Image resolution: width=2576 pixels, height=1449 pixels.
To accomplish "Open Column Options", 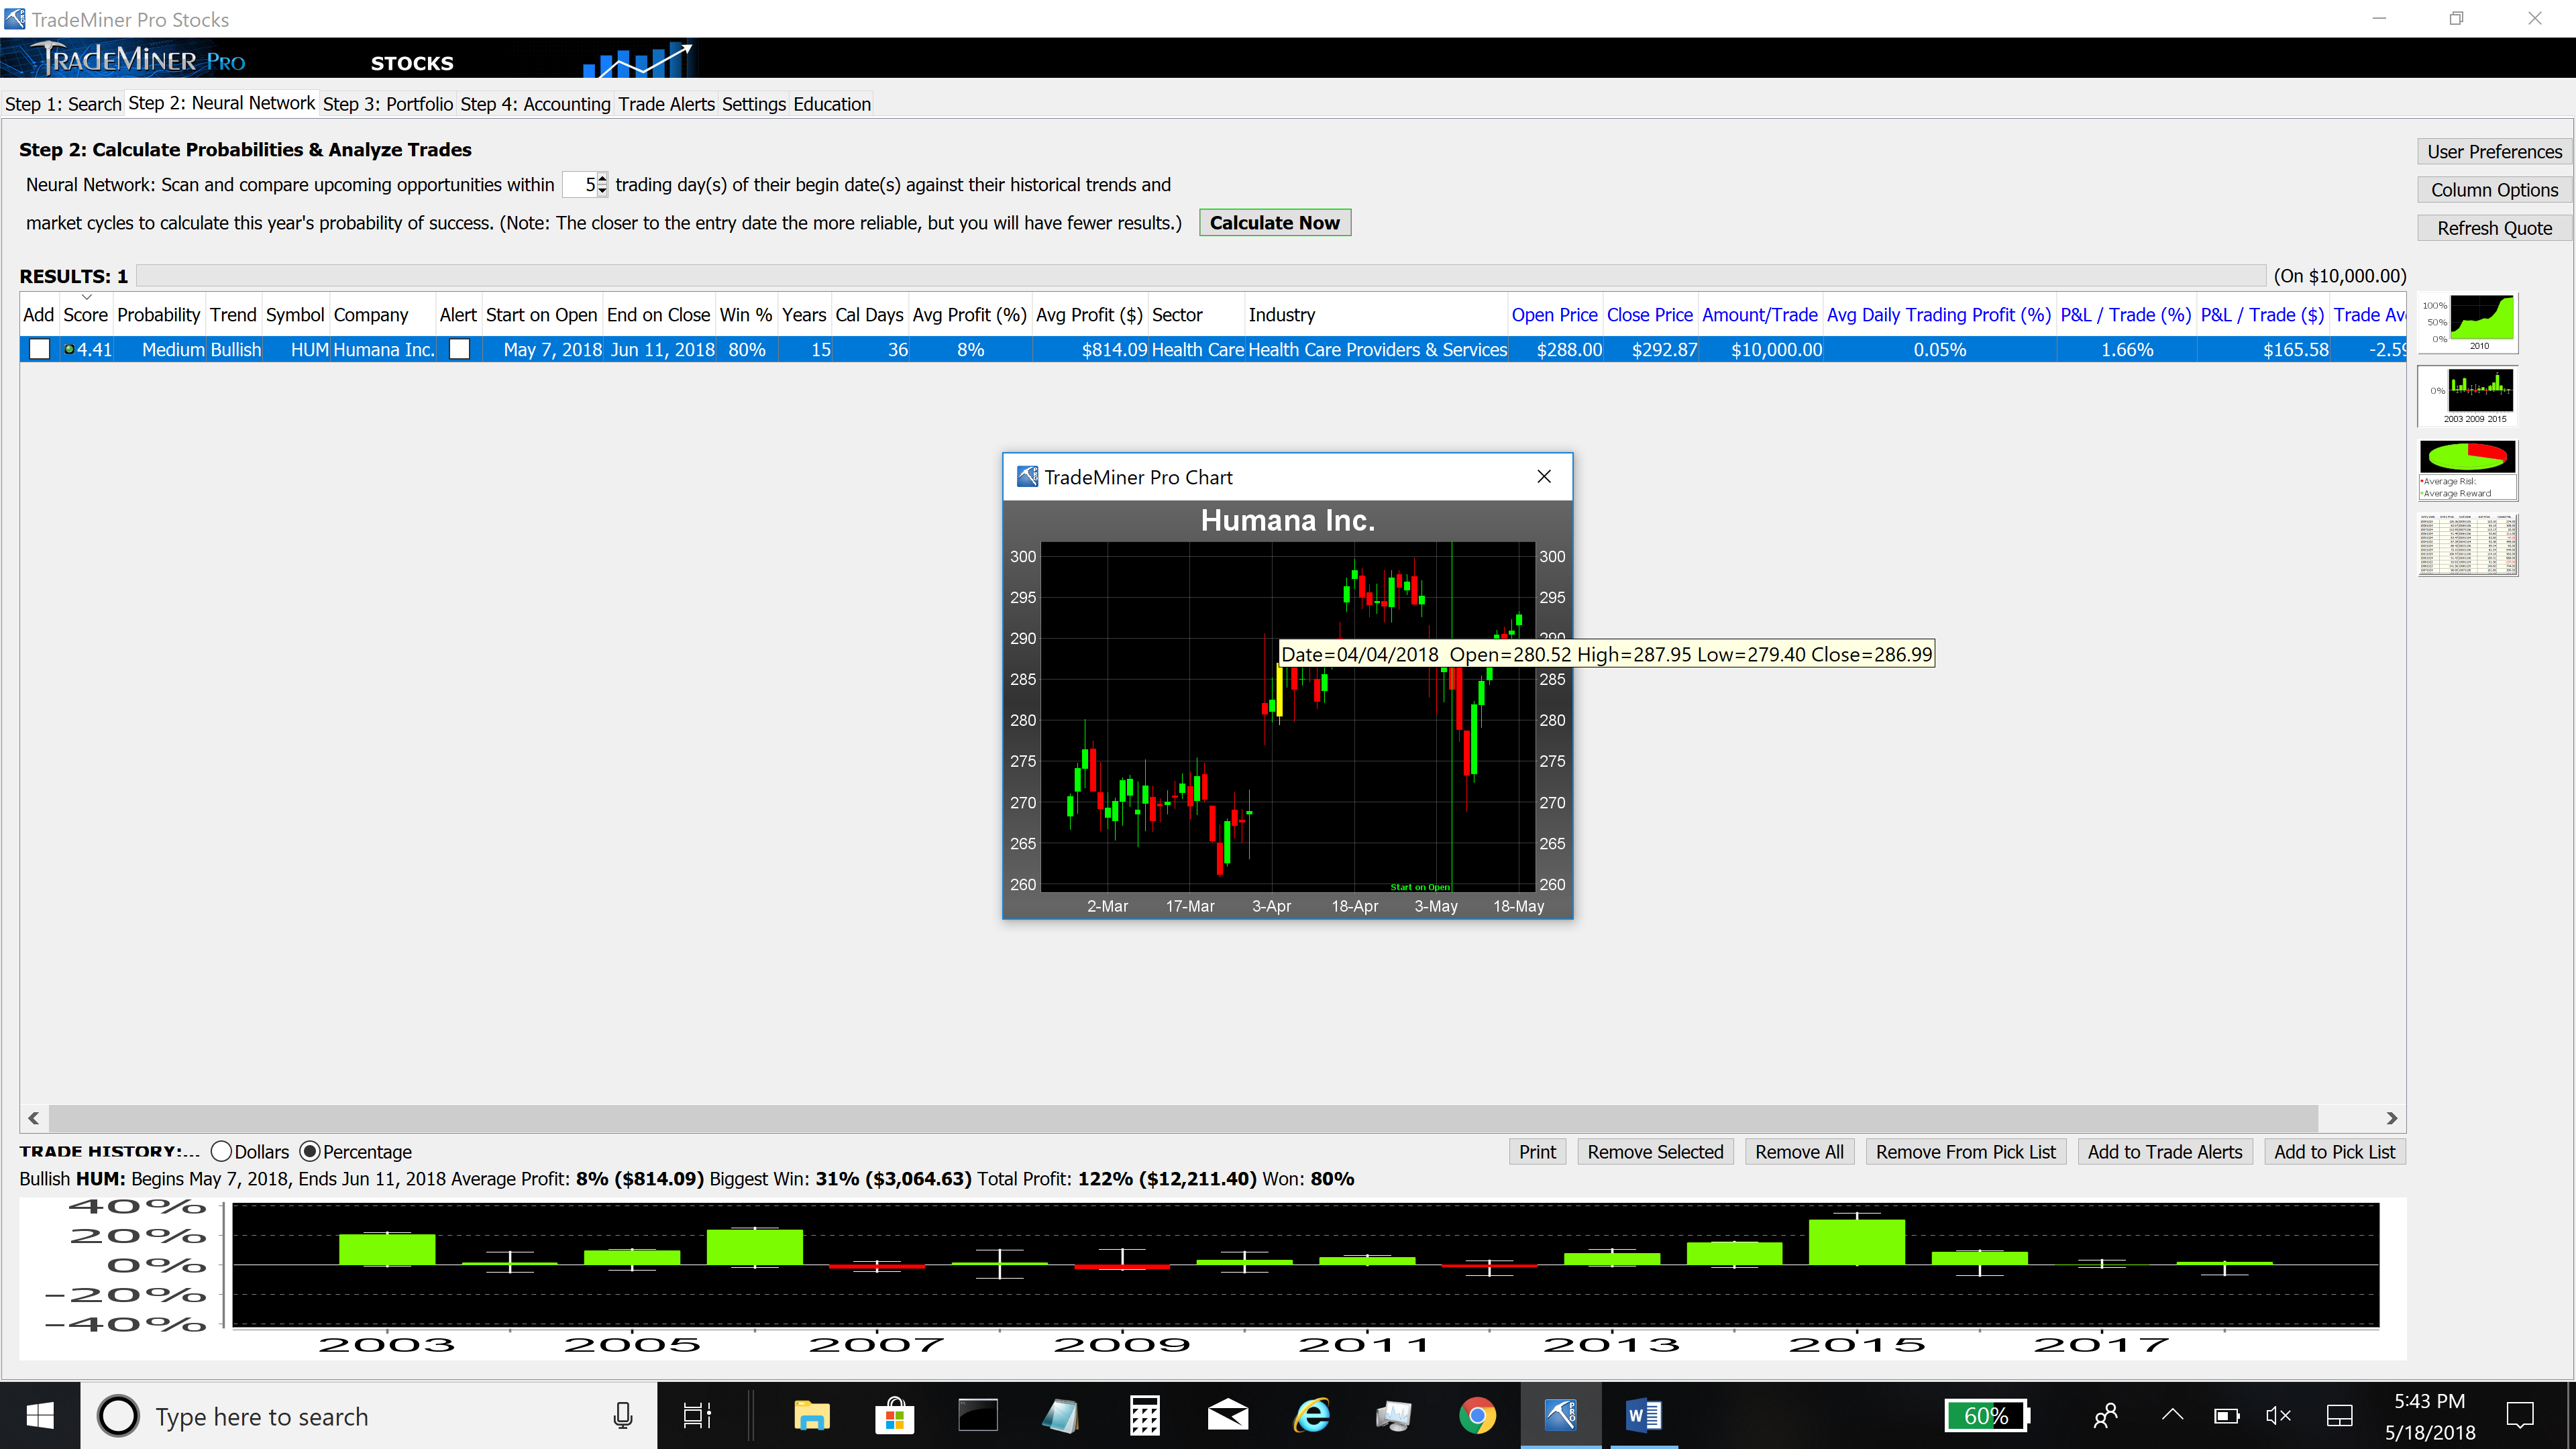I will coord(2494,190).
